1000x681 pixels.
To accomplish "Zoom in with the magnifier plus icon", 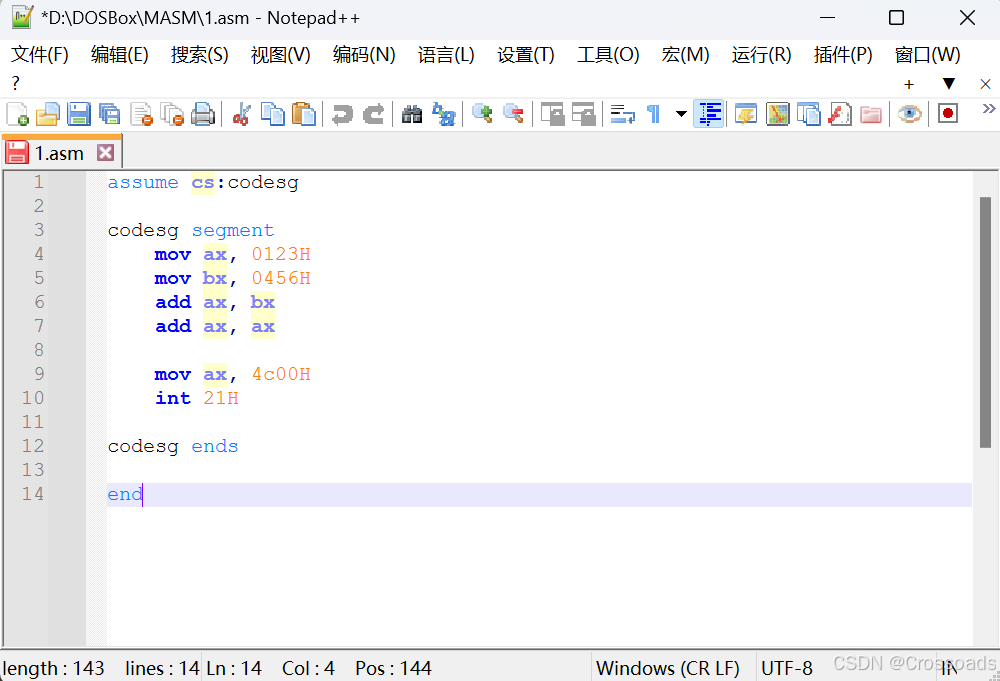I will coord(482,114).
